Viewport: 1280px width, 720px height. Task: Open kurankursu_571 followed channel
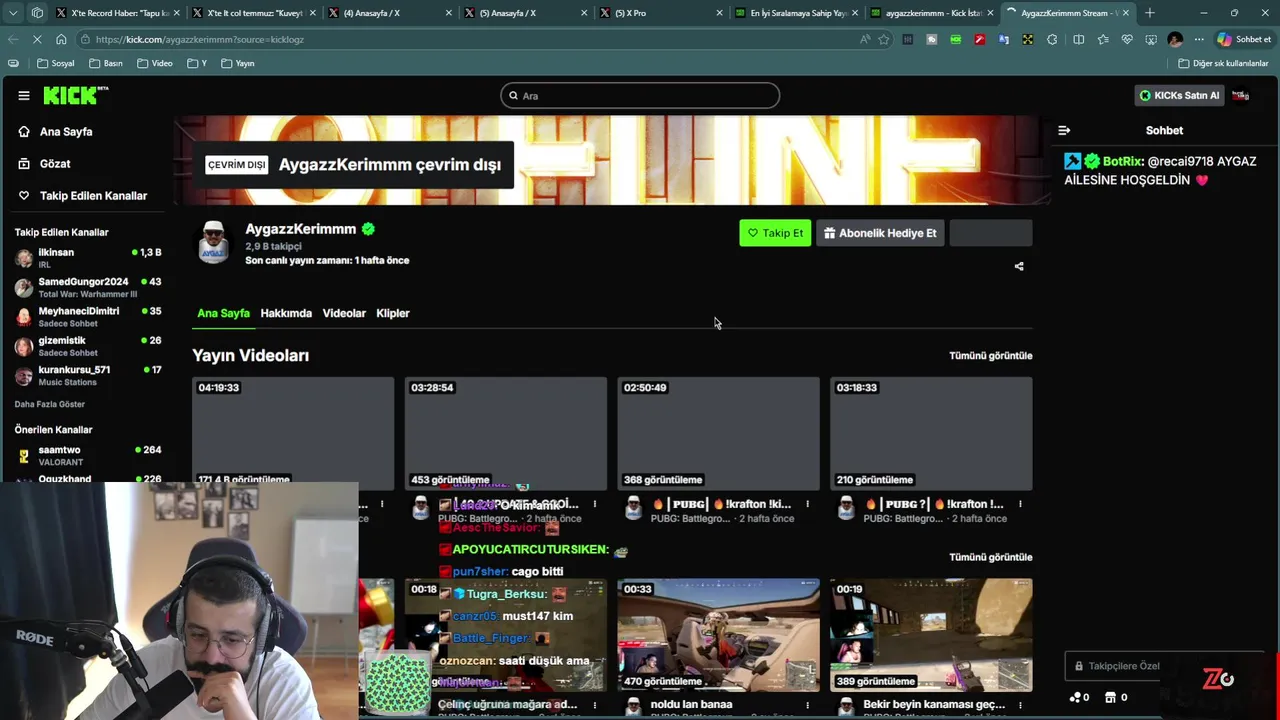coord(88,375)
